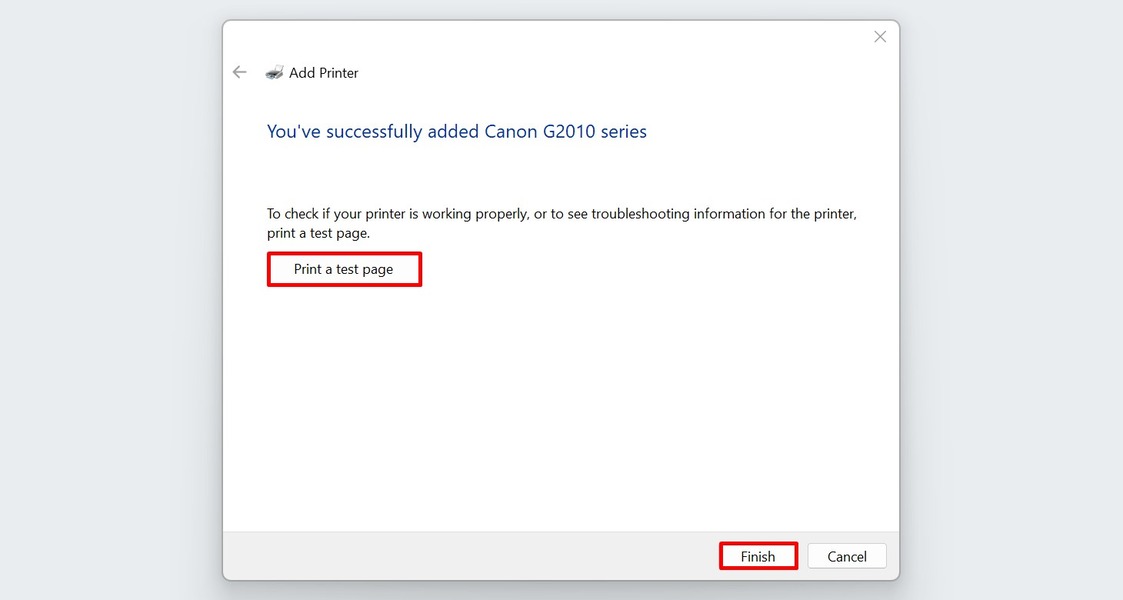Tap the small printer symbol in the titlebar
This screenshot has width=1123, height=600.
(x=273, y=71)
